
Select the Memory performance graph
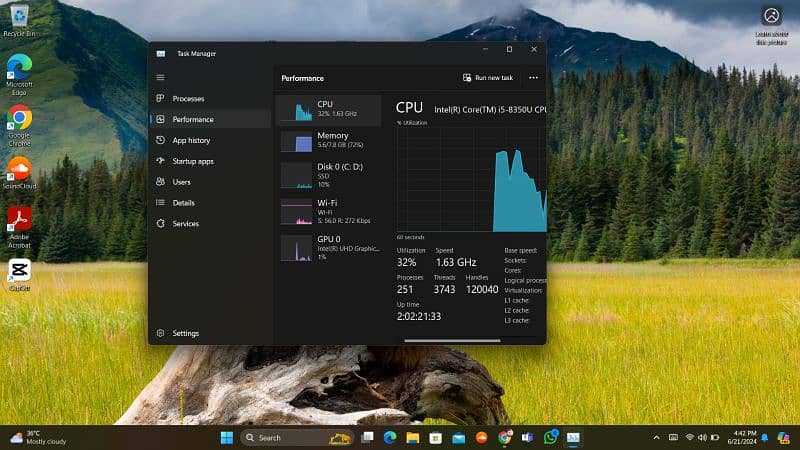pyautogui.click(x=329, y=140)
